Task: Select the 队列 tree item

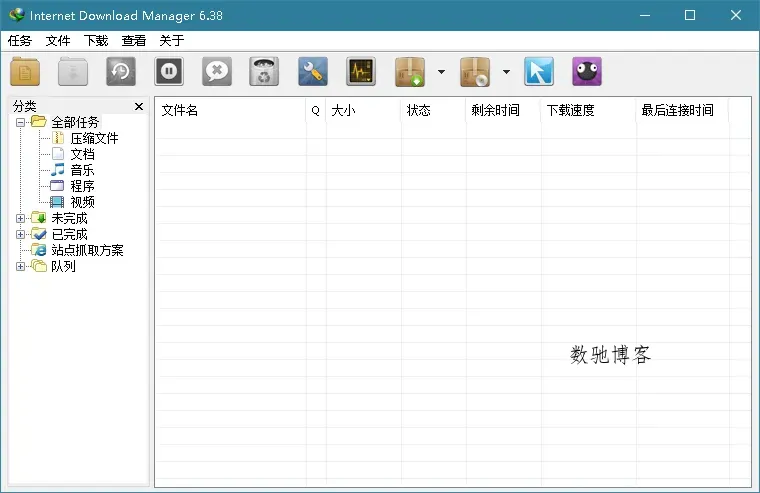Action: [63, 266]
